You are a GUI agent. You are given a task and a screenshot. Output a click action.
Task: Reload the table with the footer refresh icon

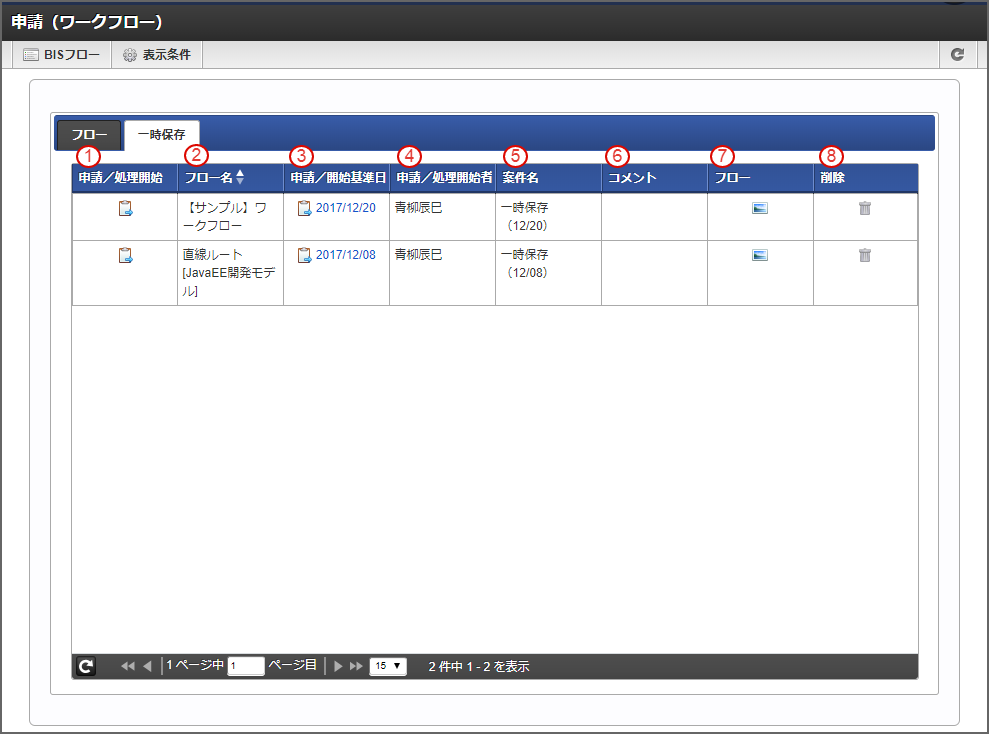(x=87, y=666)
